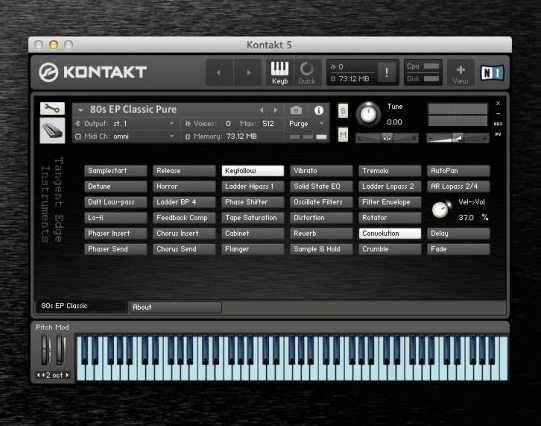Click the Pitch wheel
This screenshot has height=426, width=541.
[x=45, y=350]
